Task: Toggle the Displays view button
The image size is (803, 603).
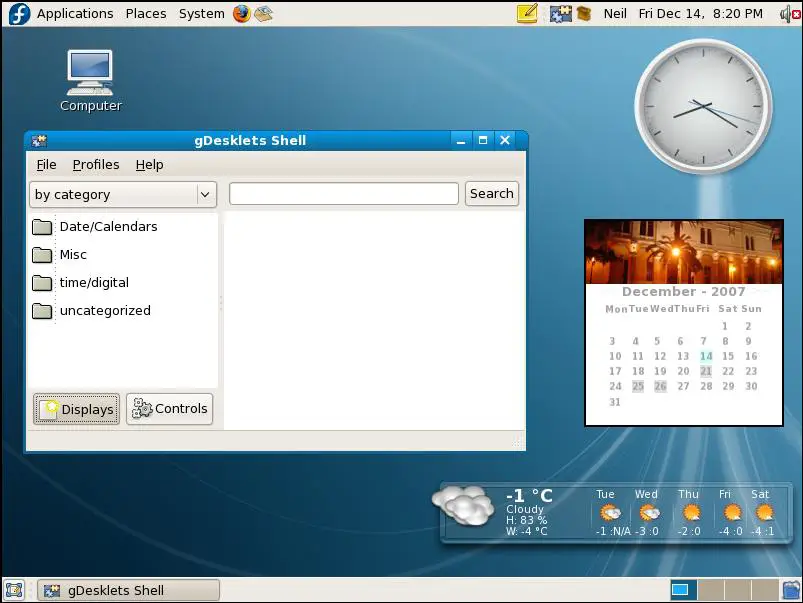Action: pos(76,409)
